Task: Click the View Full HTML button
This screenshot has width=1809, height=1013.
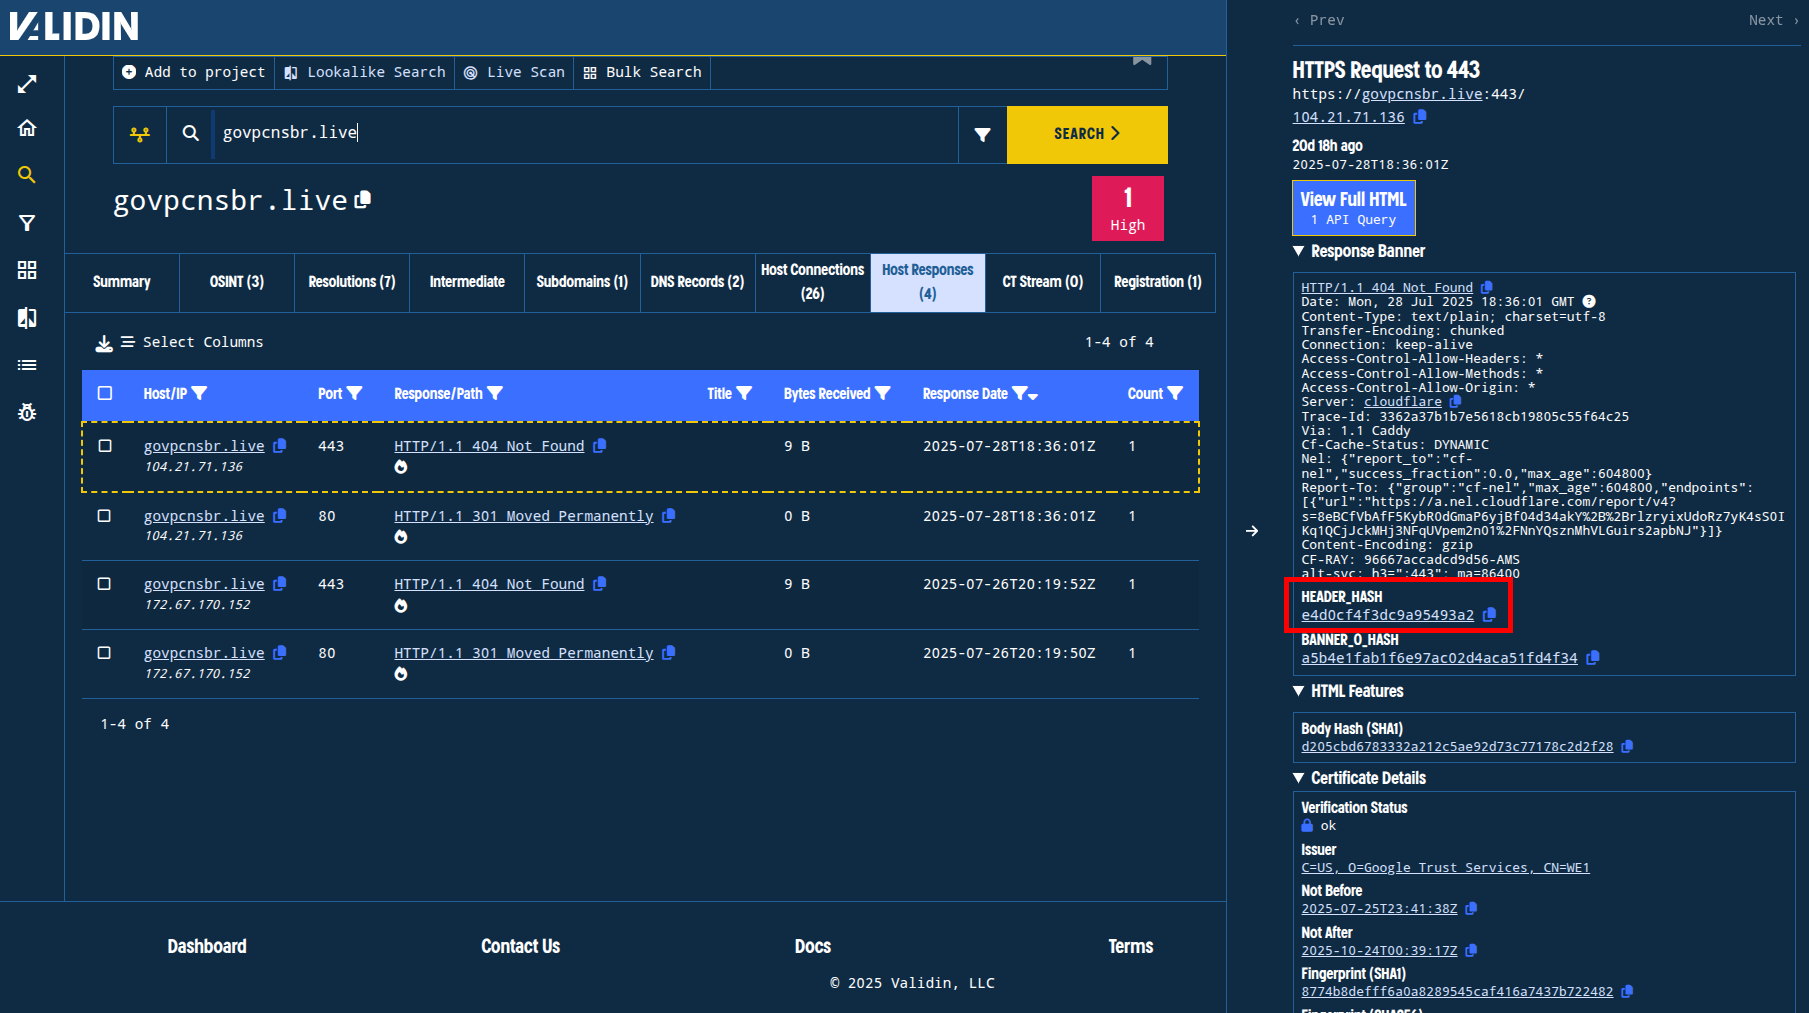Action: click(1353, 208)
